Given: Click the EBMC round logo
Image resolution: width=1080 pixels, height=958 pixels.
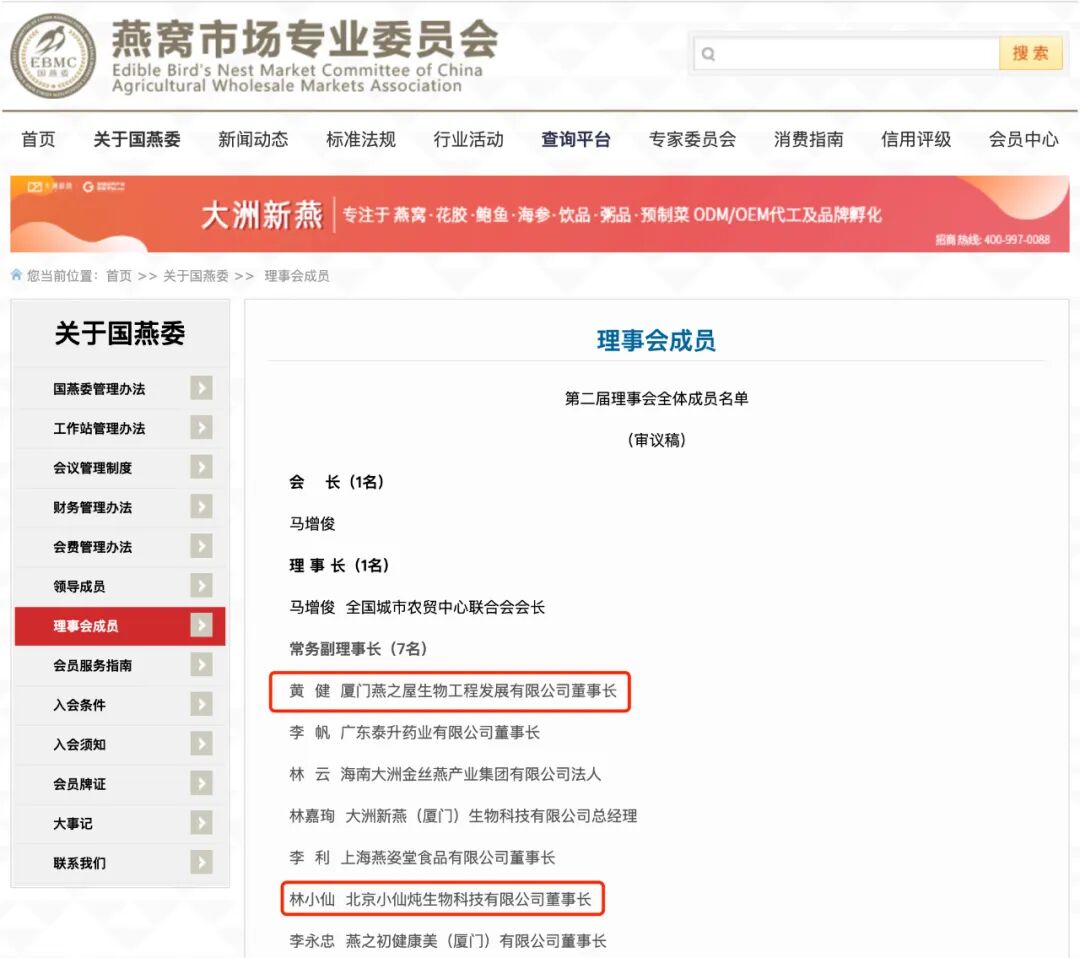Looking at the screenshot, I should click(x=53, y=56).
